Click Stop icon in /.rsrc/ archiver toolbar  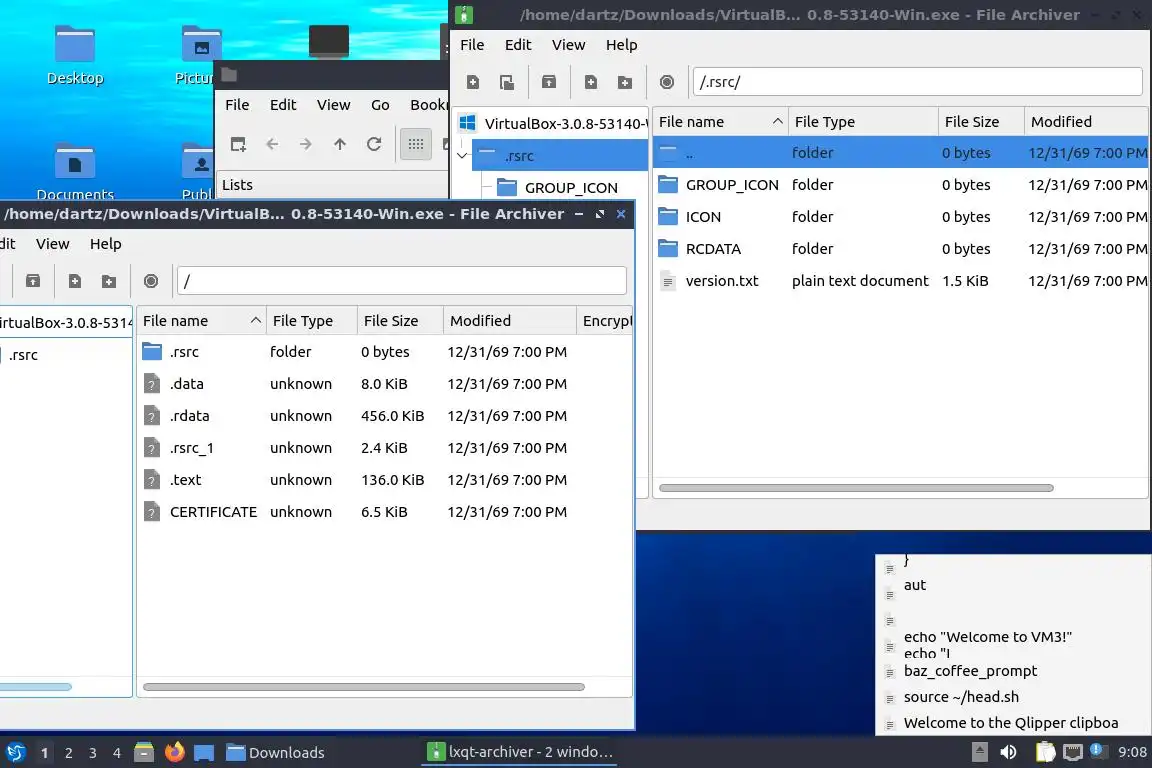click(x=666, y=82)
